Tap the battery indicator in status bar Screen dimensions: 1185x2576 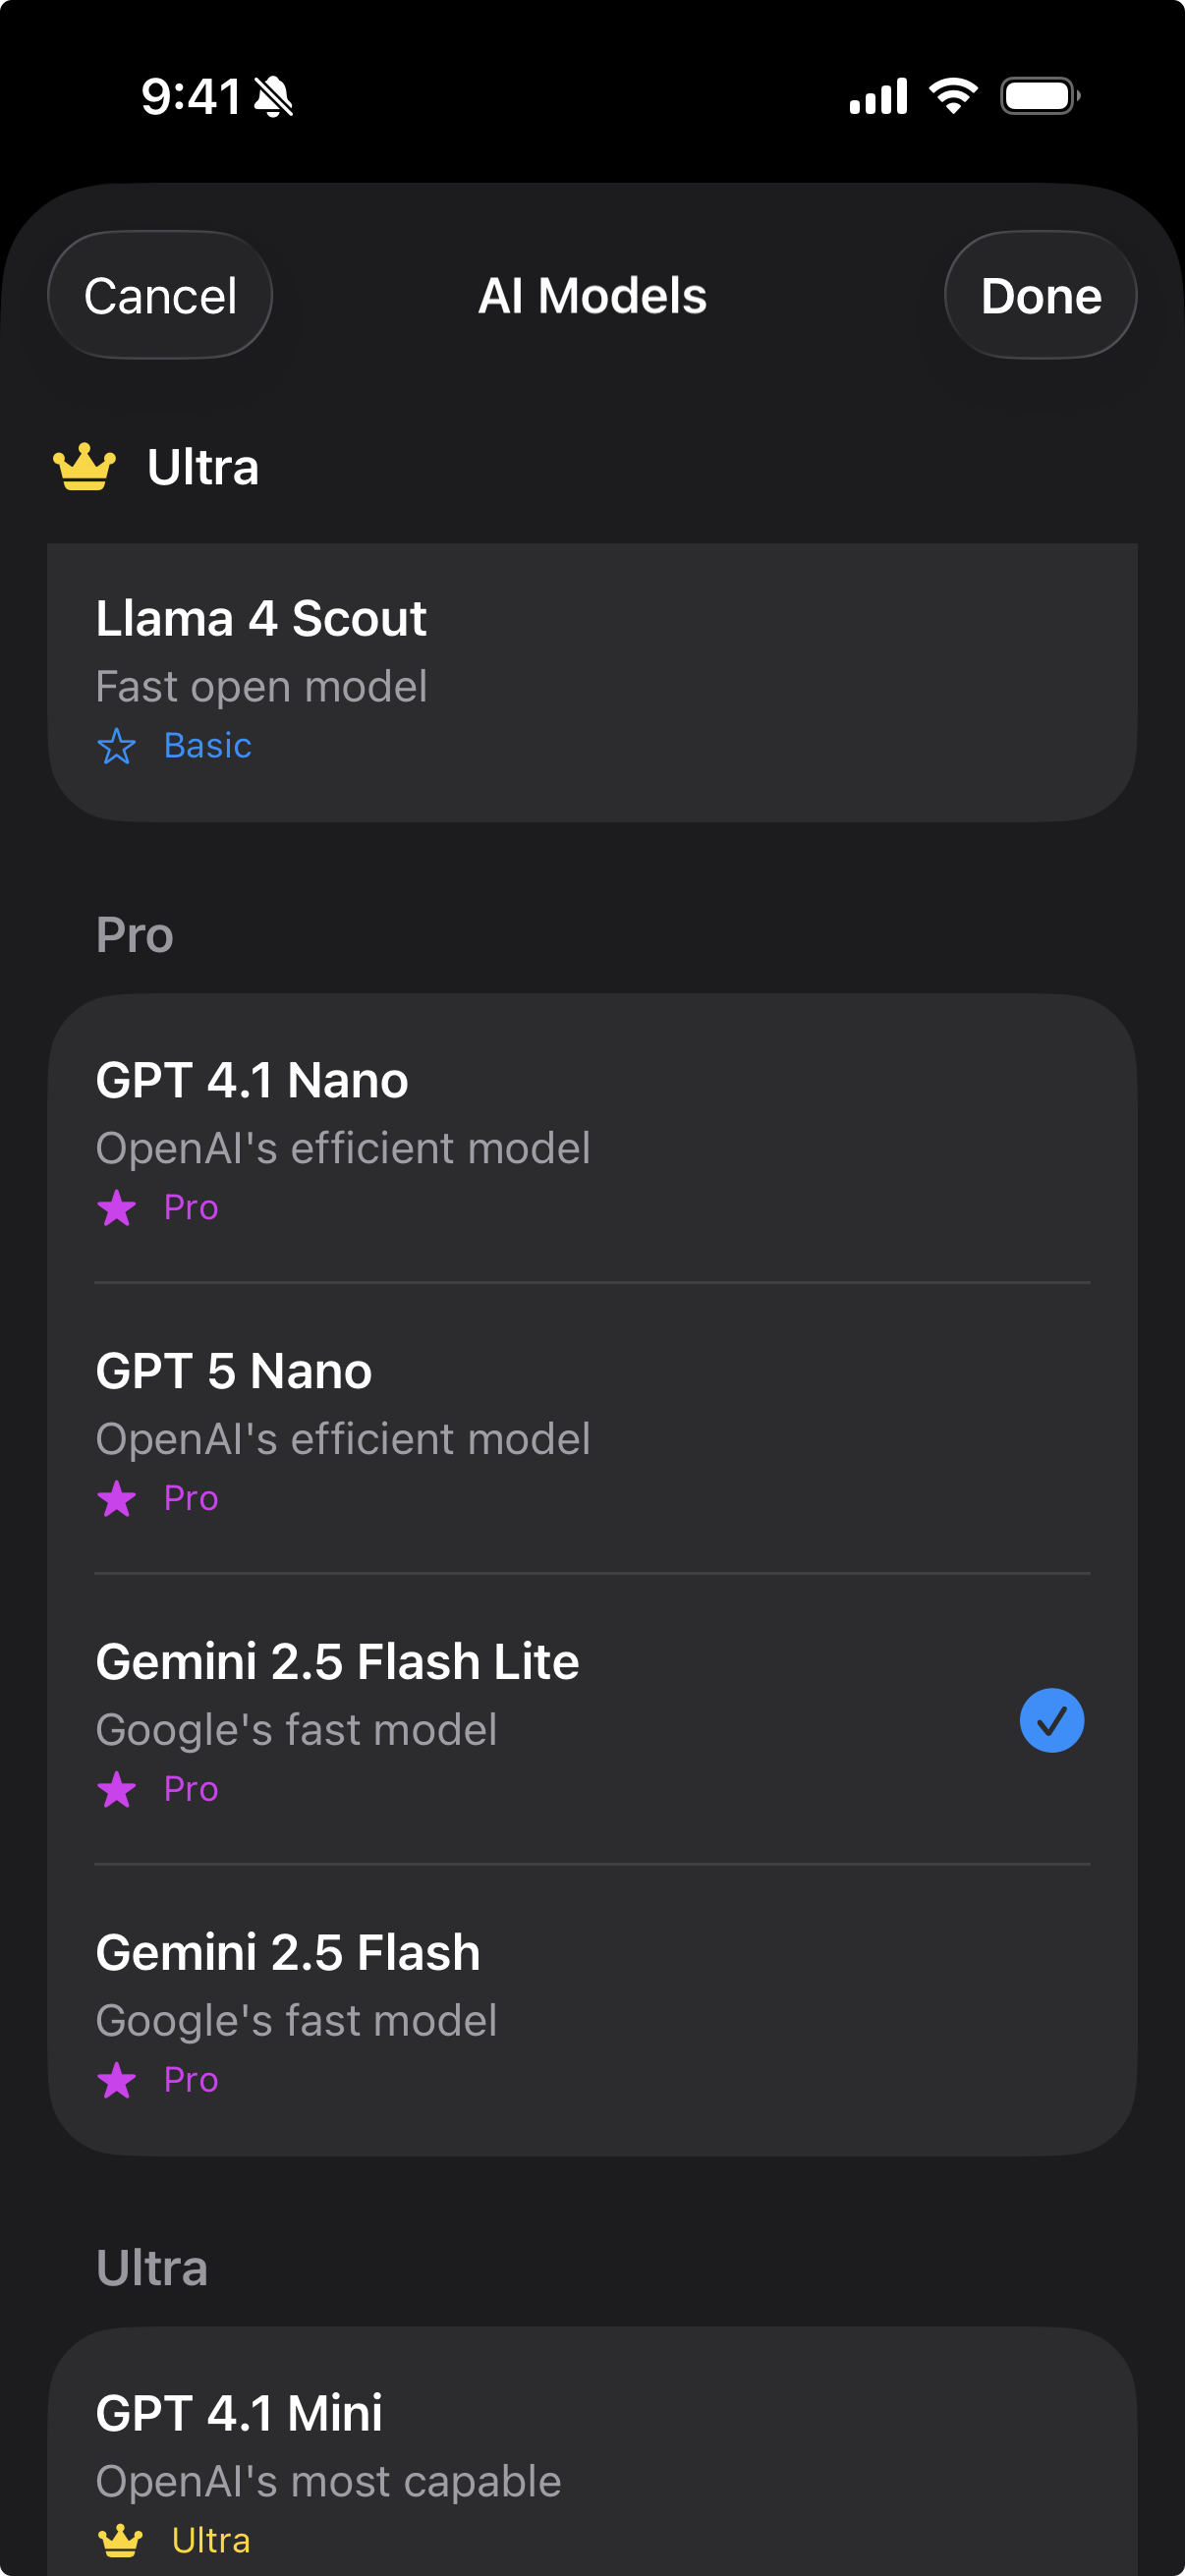[1040, 97]
